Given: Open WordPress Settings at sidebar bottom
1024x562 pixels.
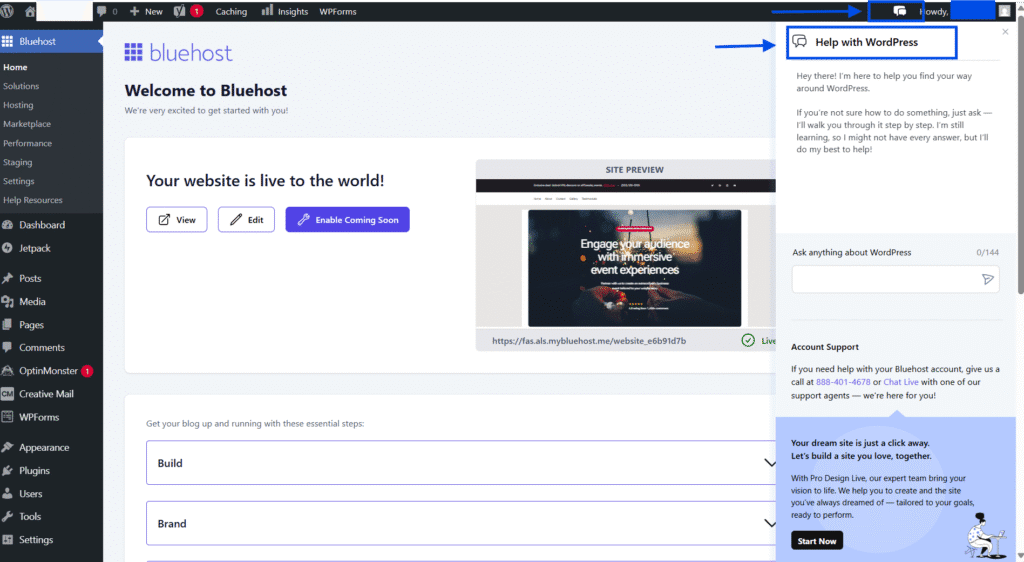Looking at the screenshot, I should [52, 540].
